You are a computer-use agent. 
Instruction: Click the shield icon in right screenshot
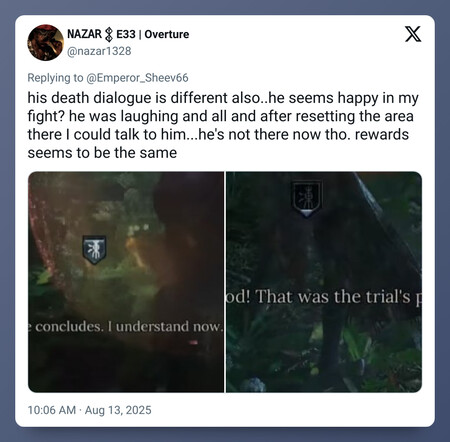[x=307, y=199]
